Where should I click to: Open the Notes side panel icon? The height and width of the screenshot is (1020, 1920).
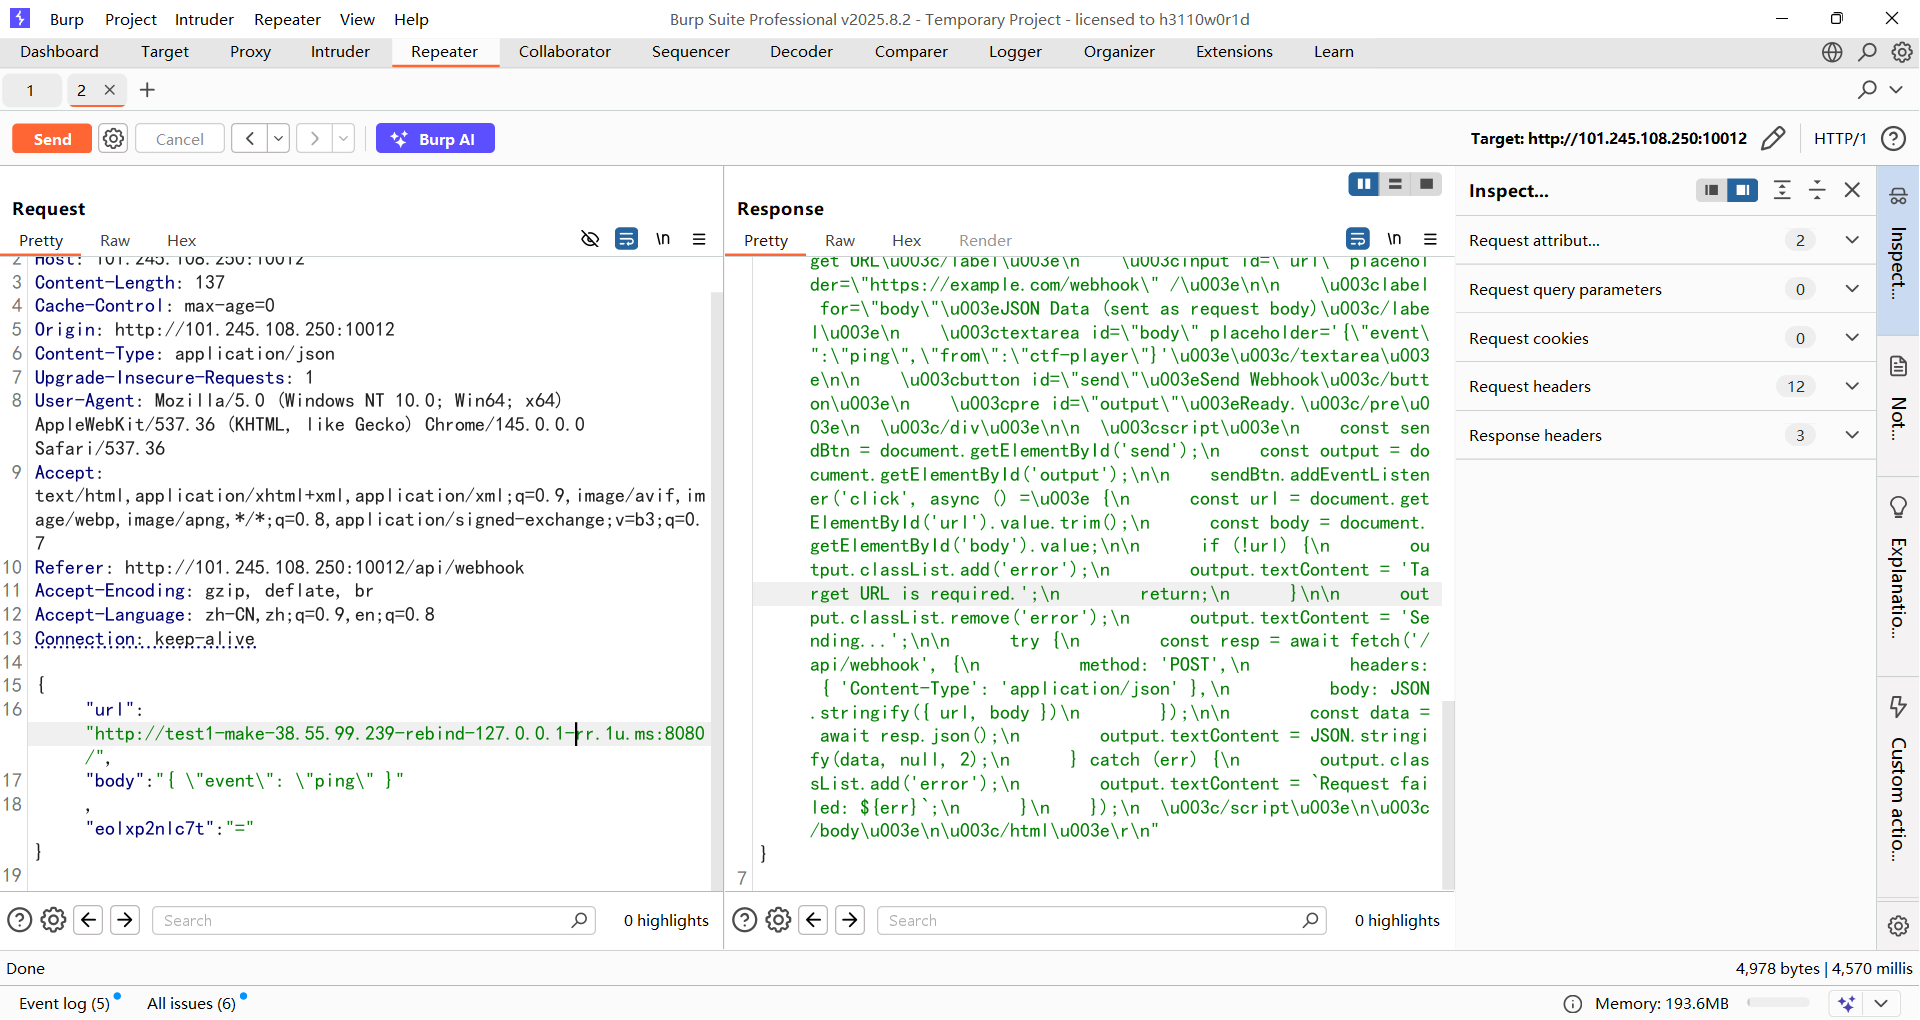click(1898, 367)
